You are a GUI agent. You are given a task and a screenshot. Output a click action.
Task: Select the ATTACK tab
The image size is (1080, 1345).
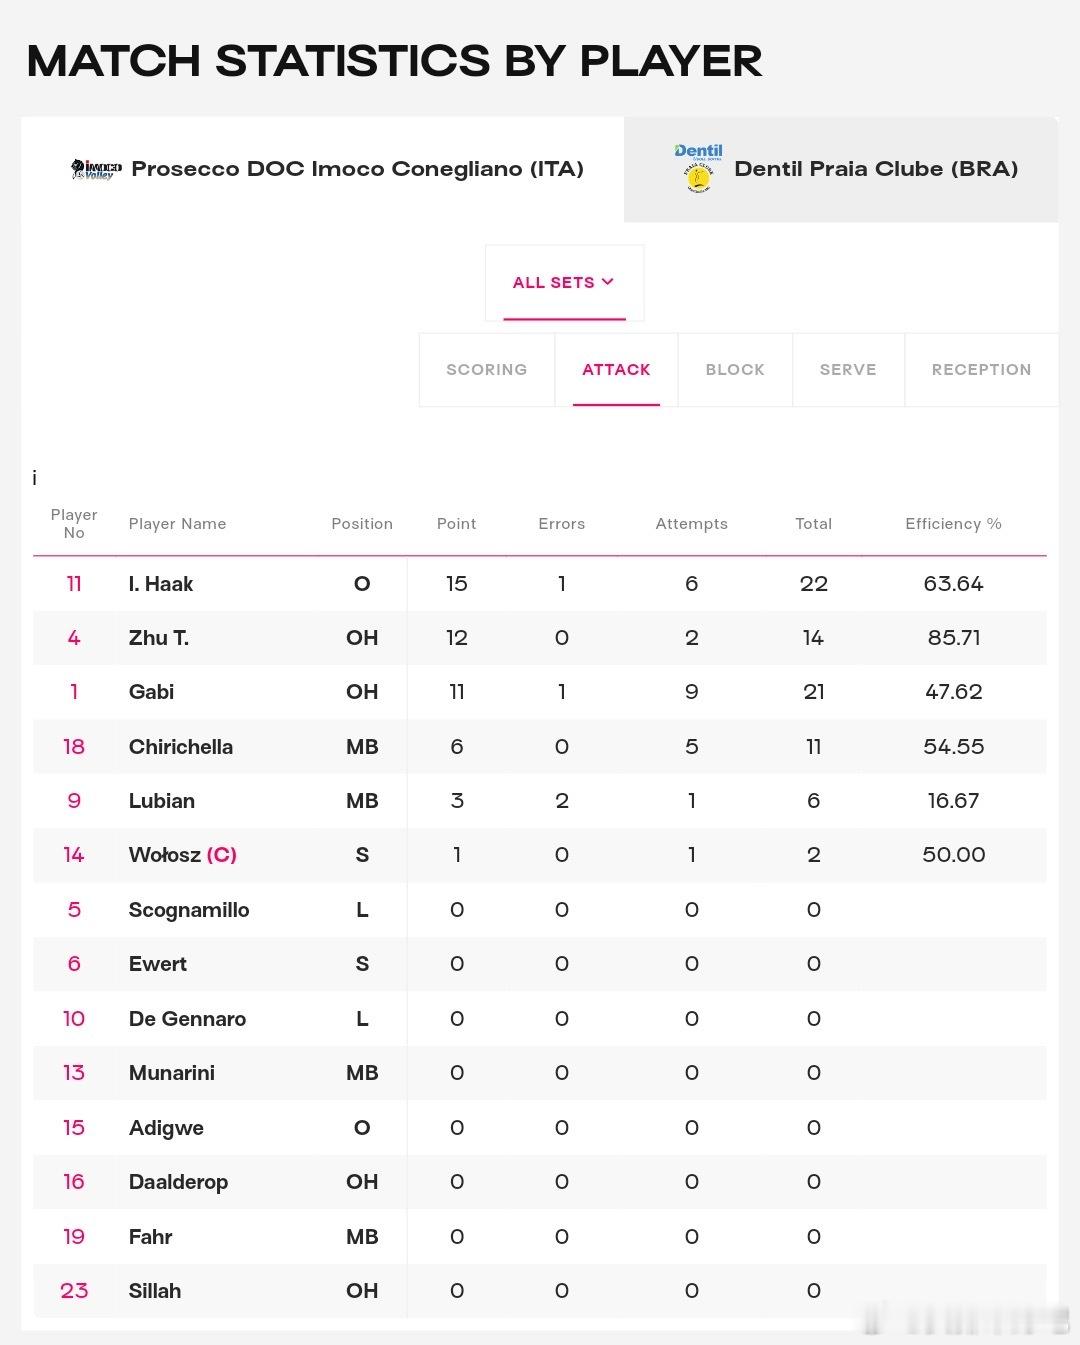tap(616, 370)
